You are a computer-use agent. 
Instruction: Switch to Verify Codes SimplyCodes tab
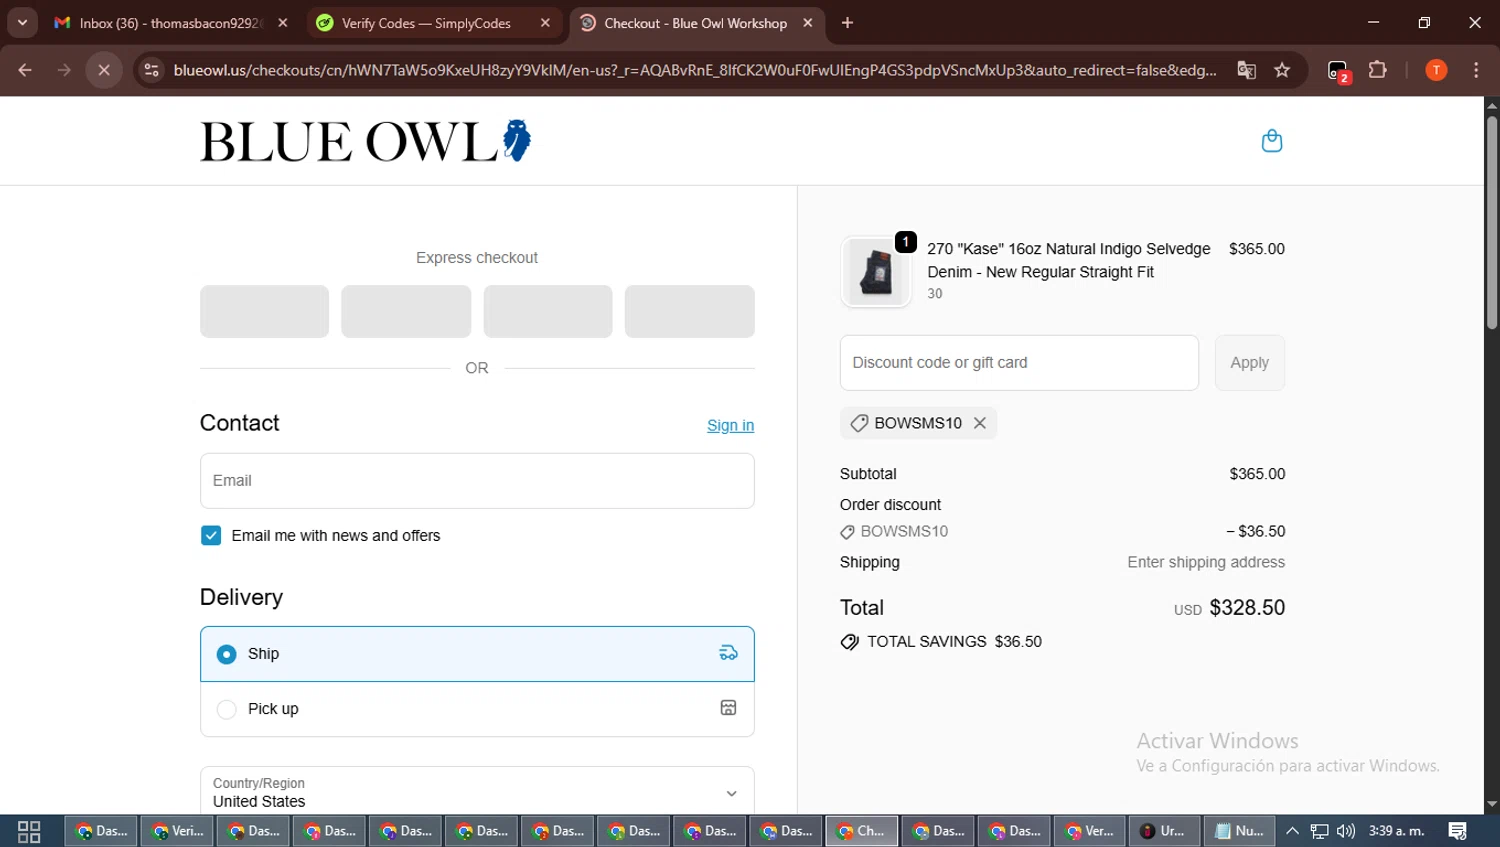[426, 23]
